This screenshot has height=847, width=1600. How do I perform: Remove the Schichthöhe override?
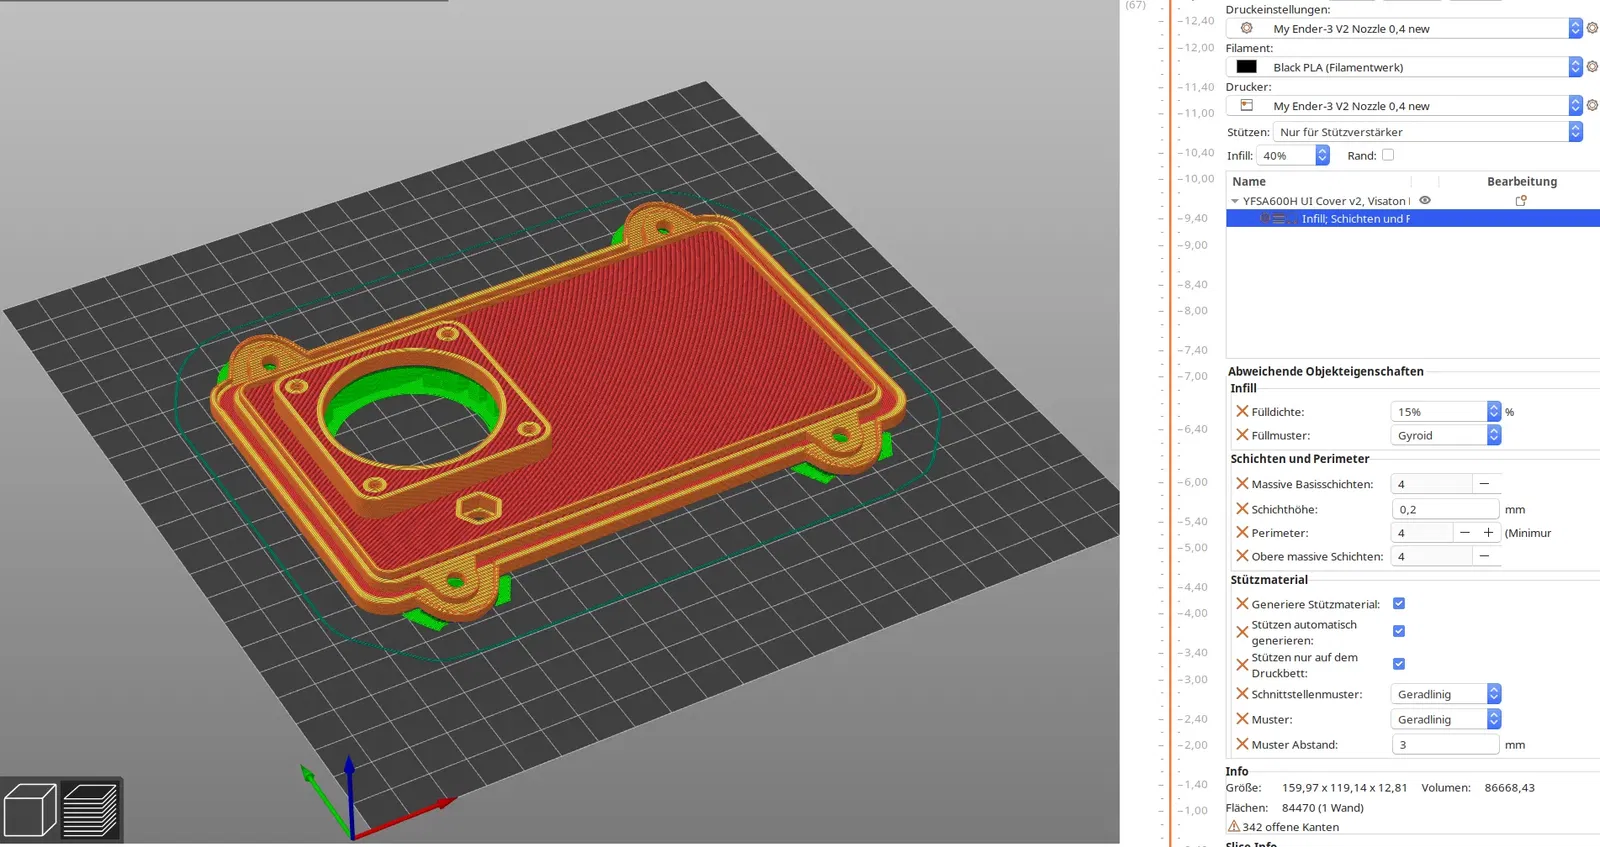(x=1242, y=509)
